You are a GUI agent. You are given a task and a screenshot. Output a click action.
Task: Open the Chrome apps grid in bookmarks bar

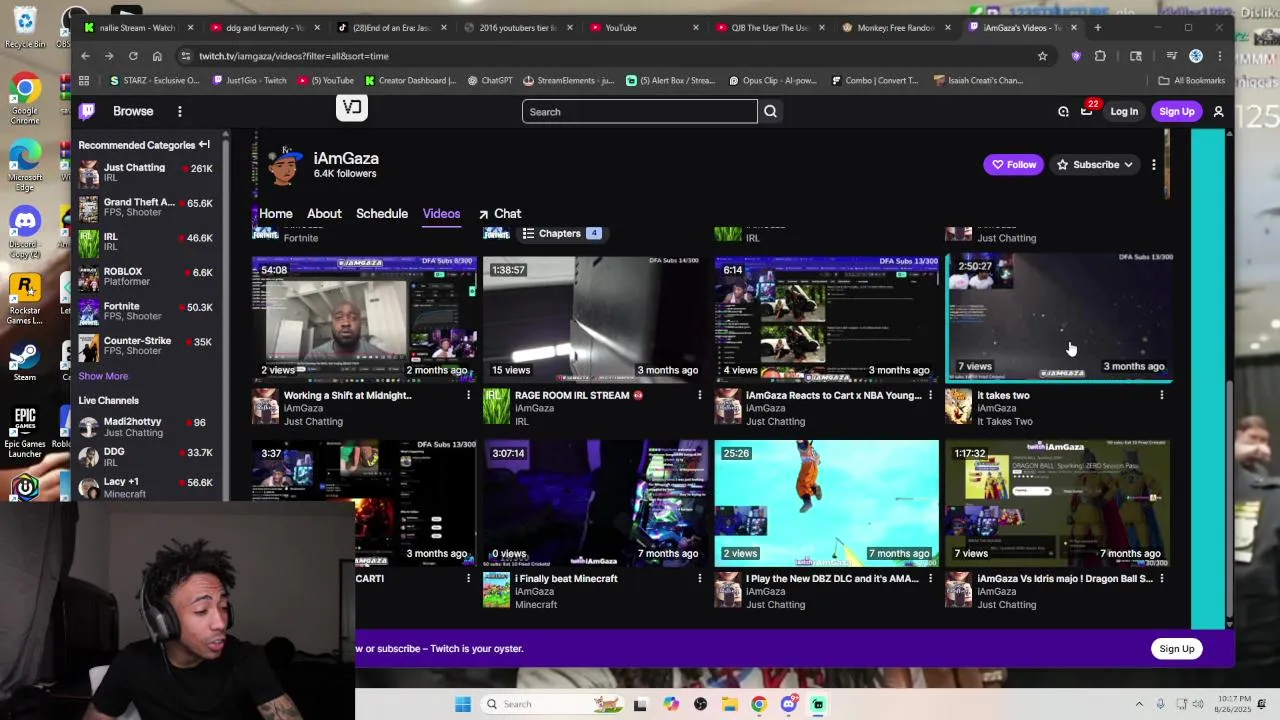tap(84, 80)
